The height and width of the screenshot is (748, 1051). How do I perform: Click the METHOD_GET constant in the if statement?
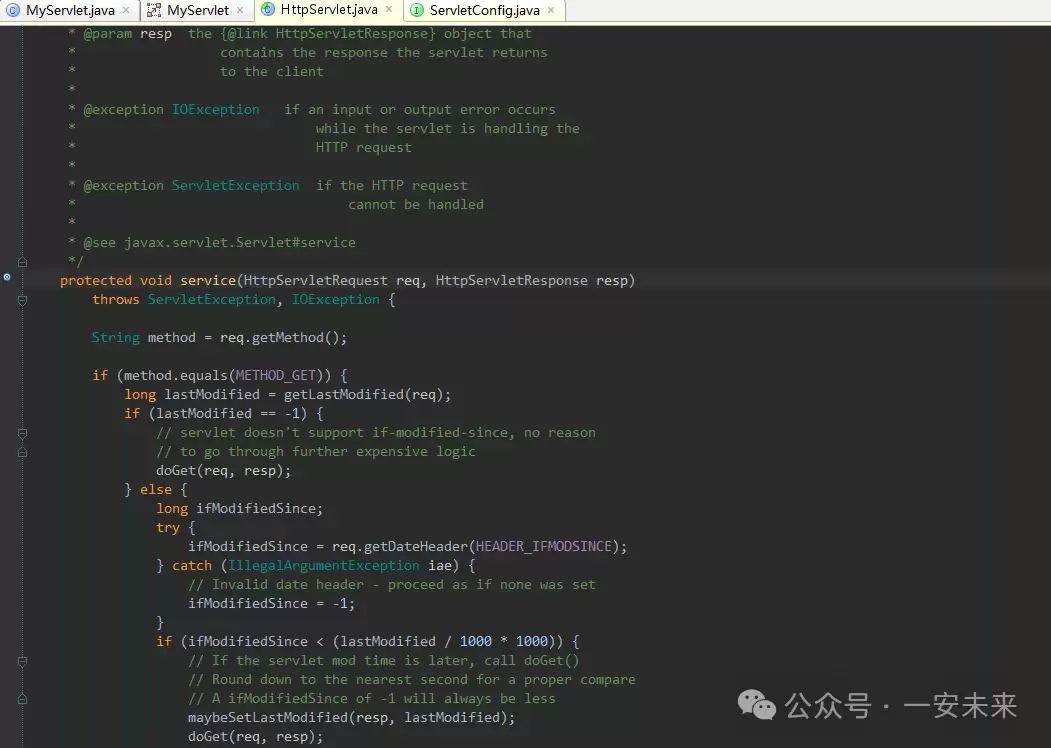[x=283, y=376]
